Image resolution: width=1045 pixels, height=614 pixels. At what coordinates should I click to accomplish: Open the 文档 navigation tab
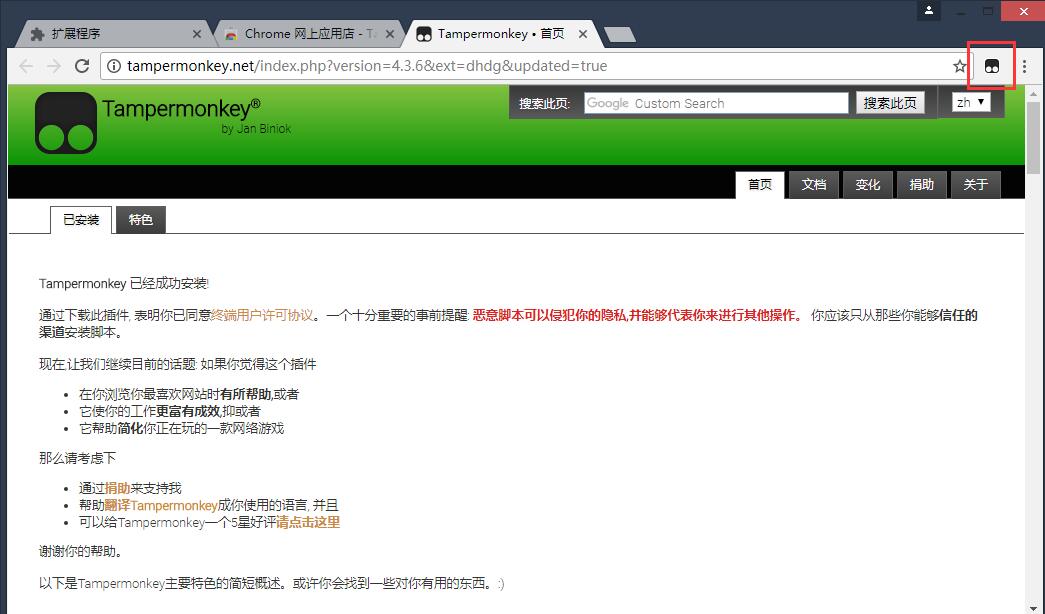[814, 185]
